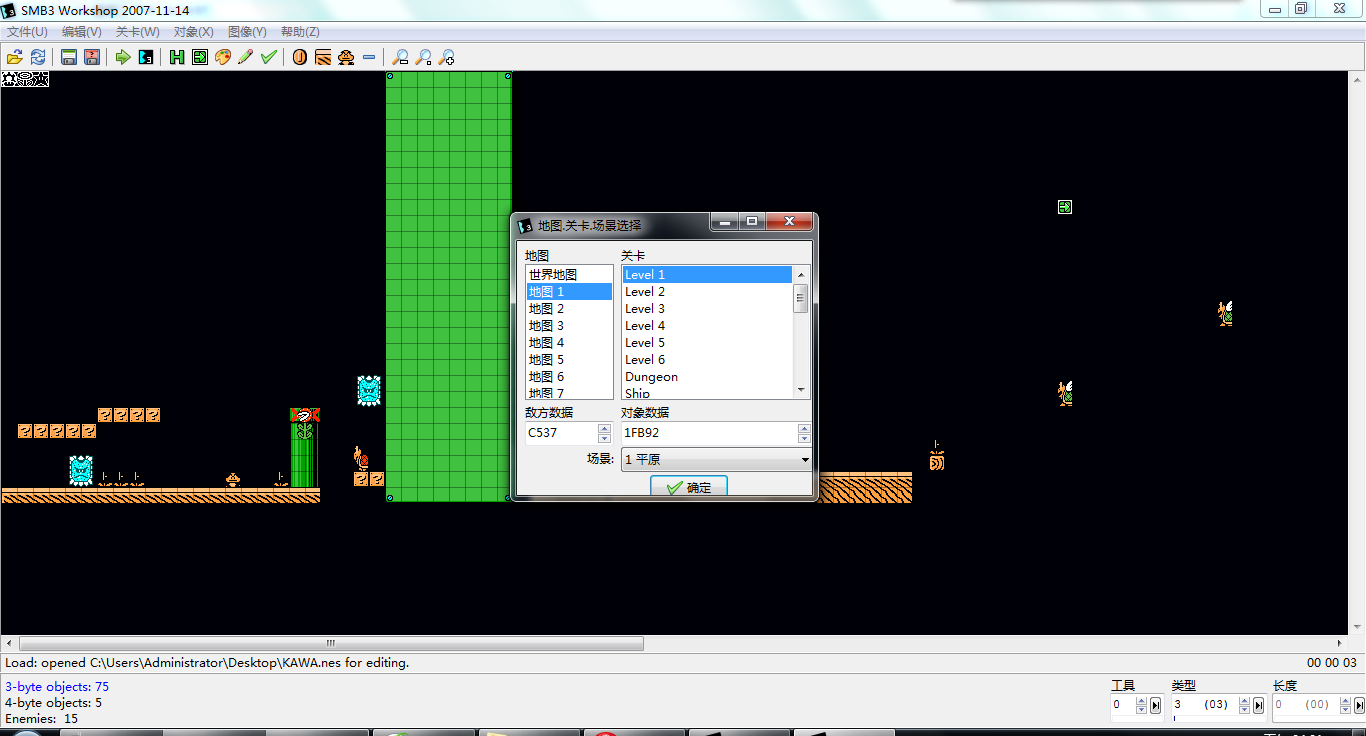
Task: Select Level 6 in the 关卡 list
Action: click(x=707, y=360)
